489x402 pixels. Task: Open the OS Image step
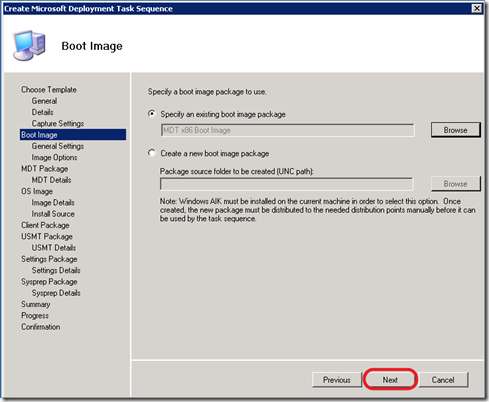(37, 191)
